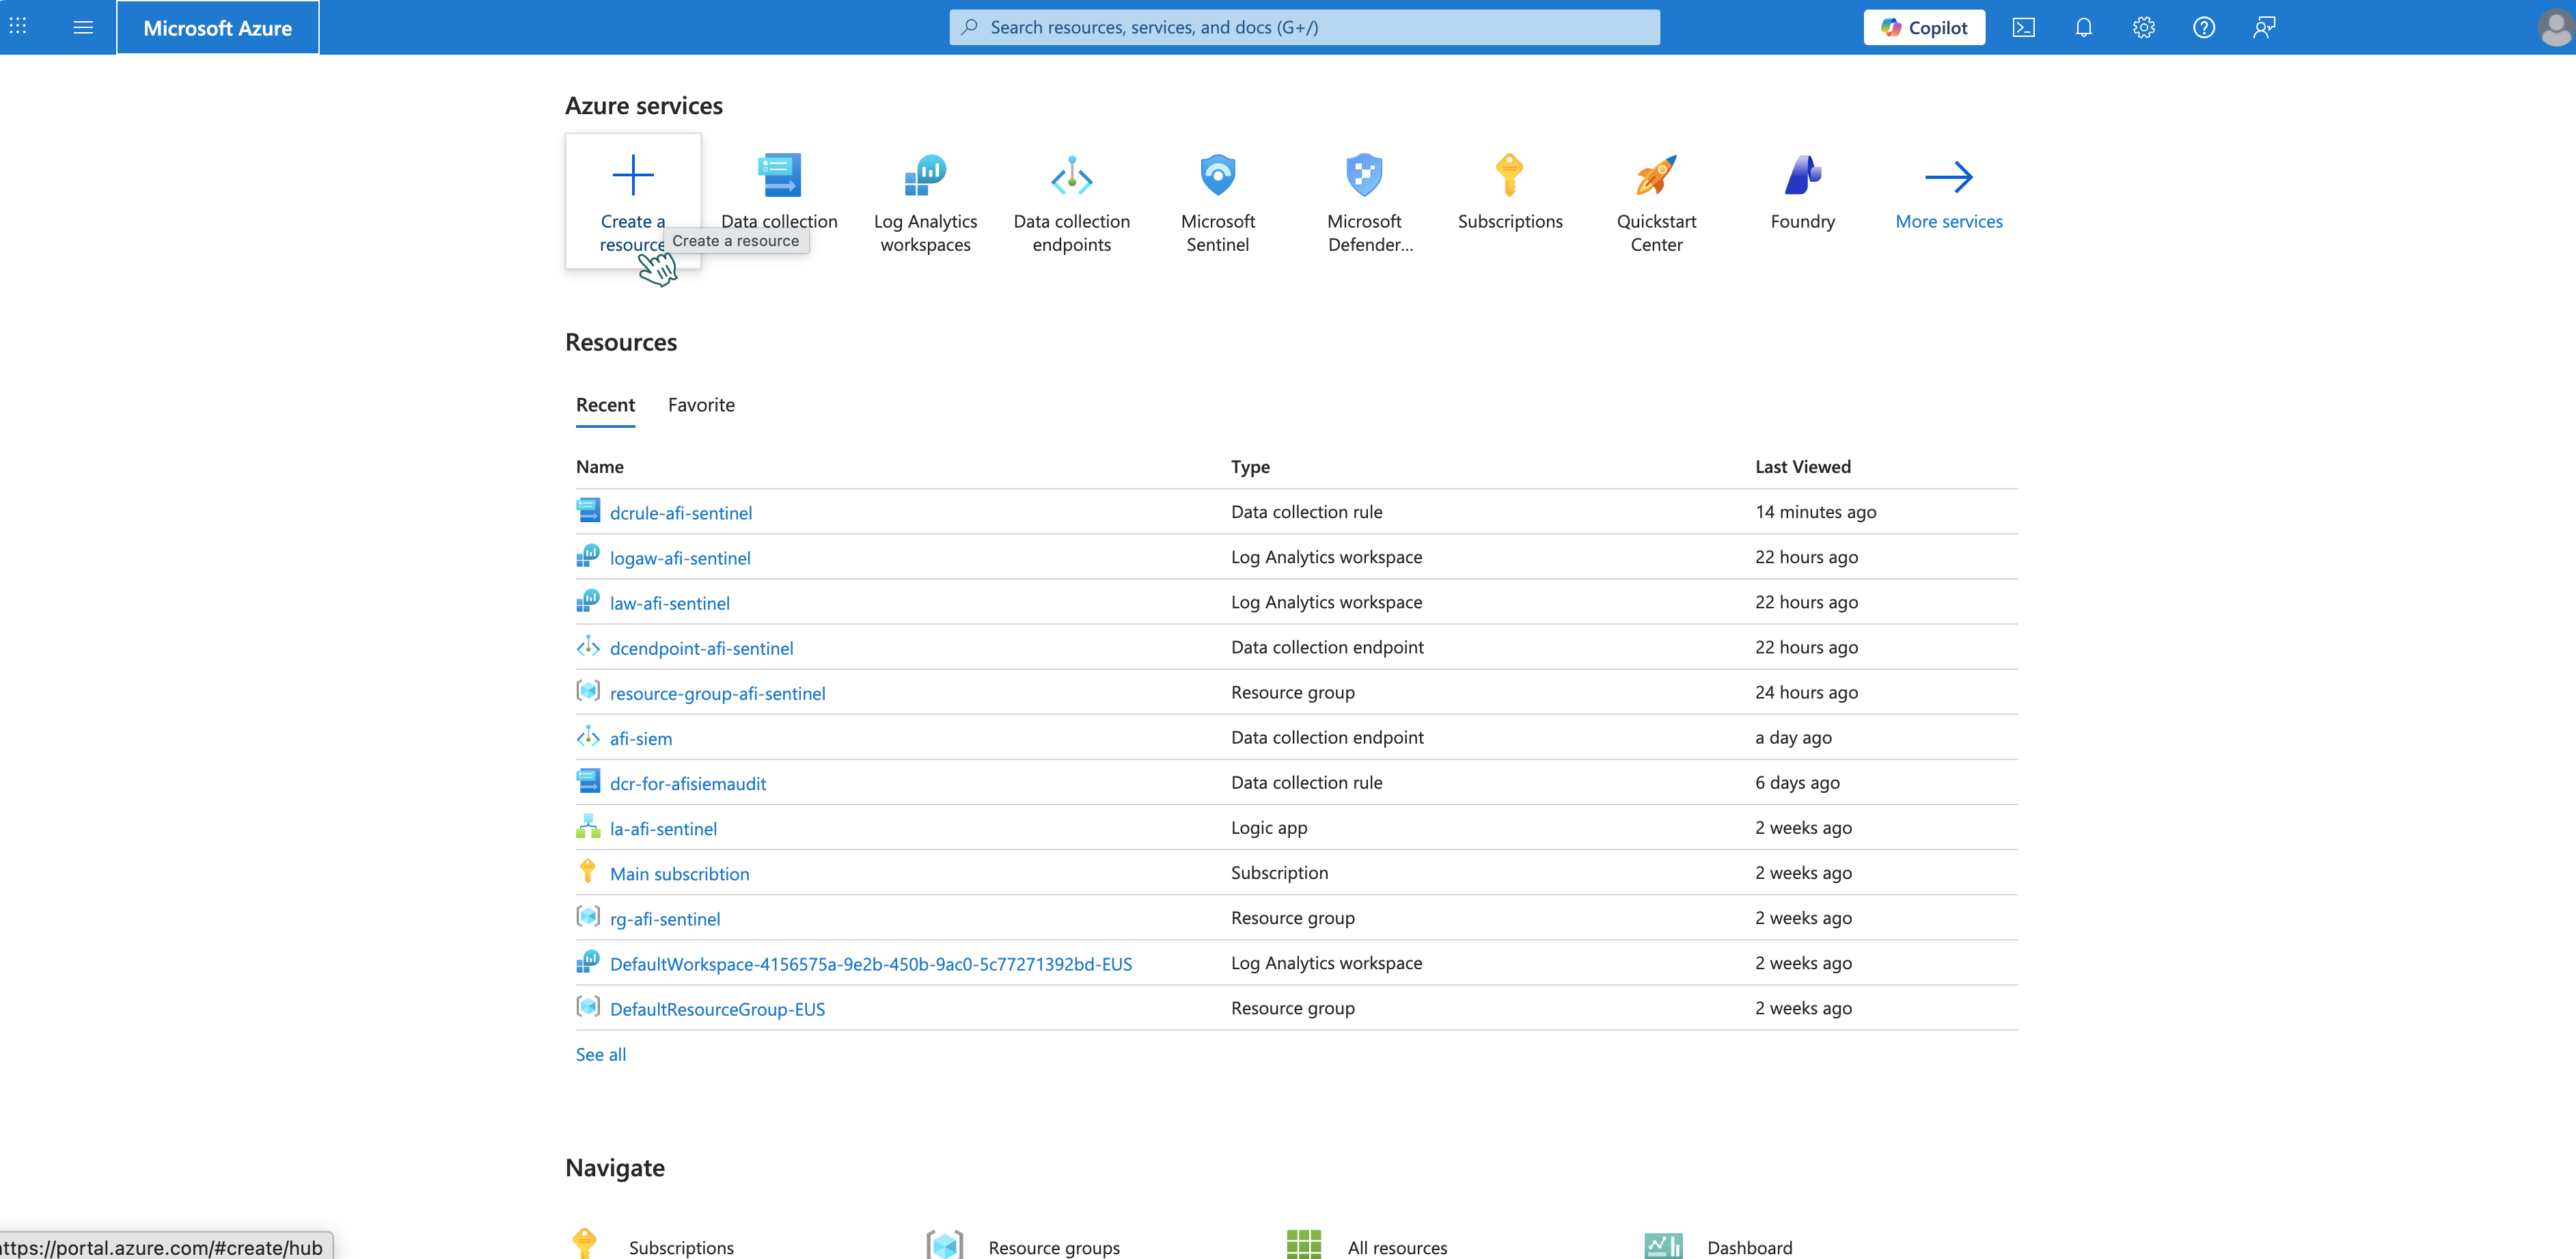Viewport: 2576px width, 1259px height.
Task: Open the account avatar menu
Action: coord(2555,27)
